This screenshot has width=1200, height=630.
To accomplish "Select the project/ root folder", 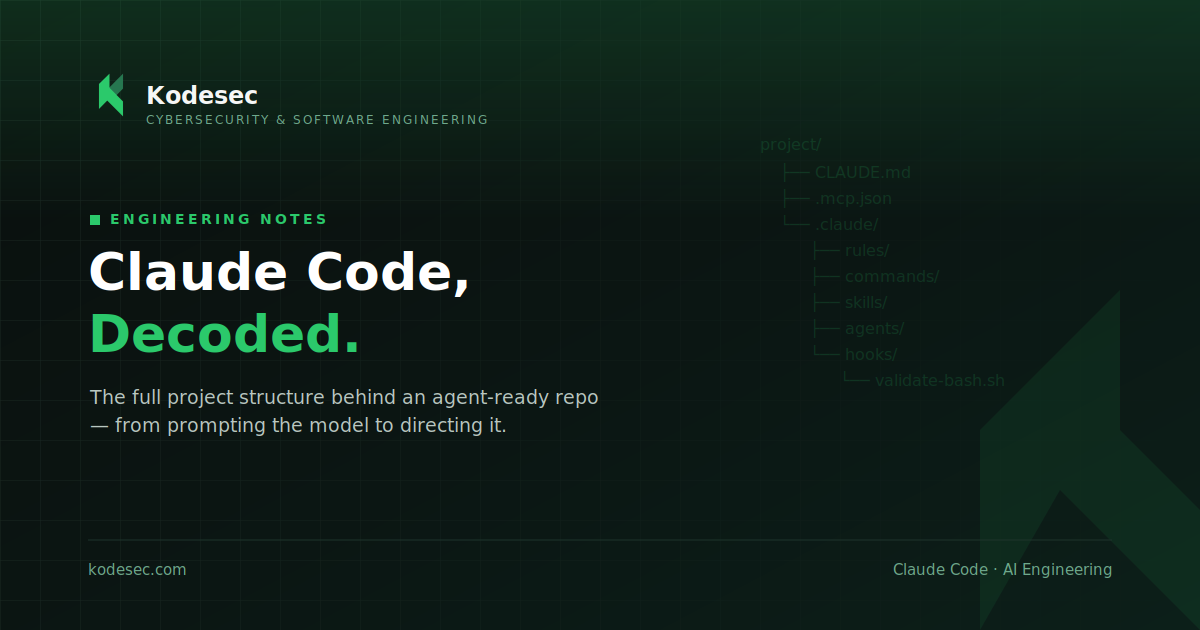I will [790, 145].
